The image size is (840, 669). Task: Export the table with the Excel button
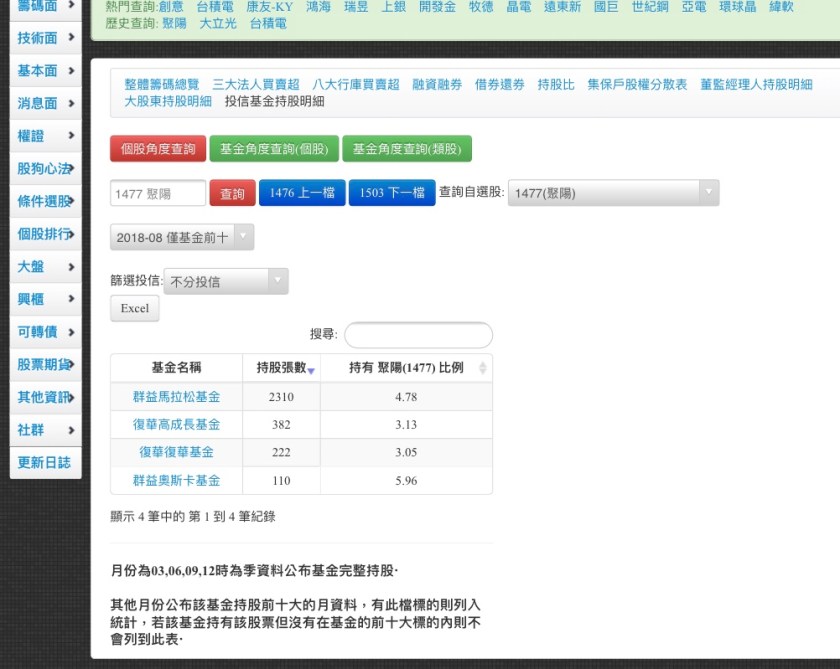coord(134,309)
